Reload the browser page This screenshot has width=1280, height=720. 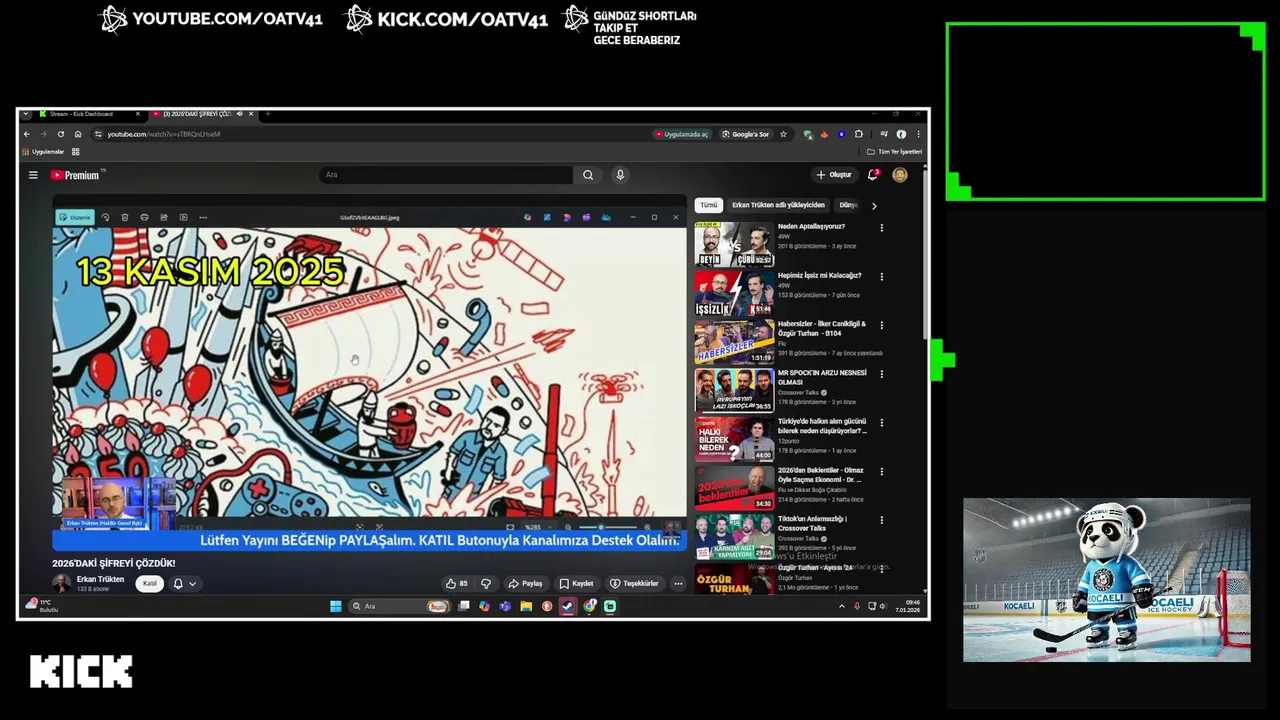[x=61, y=134]
